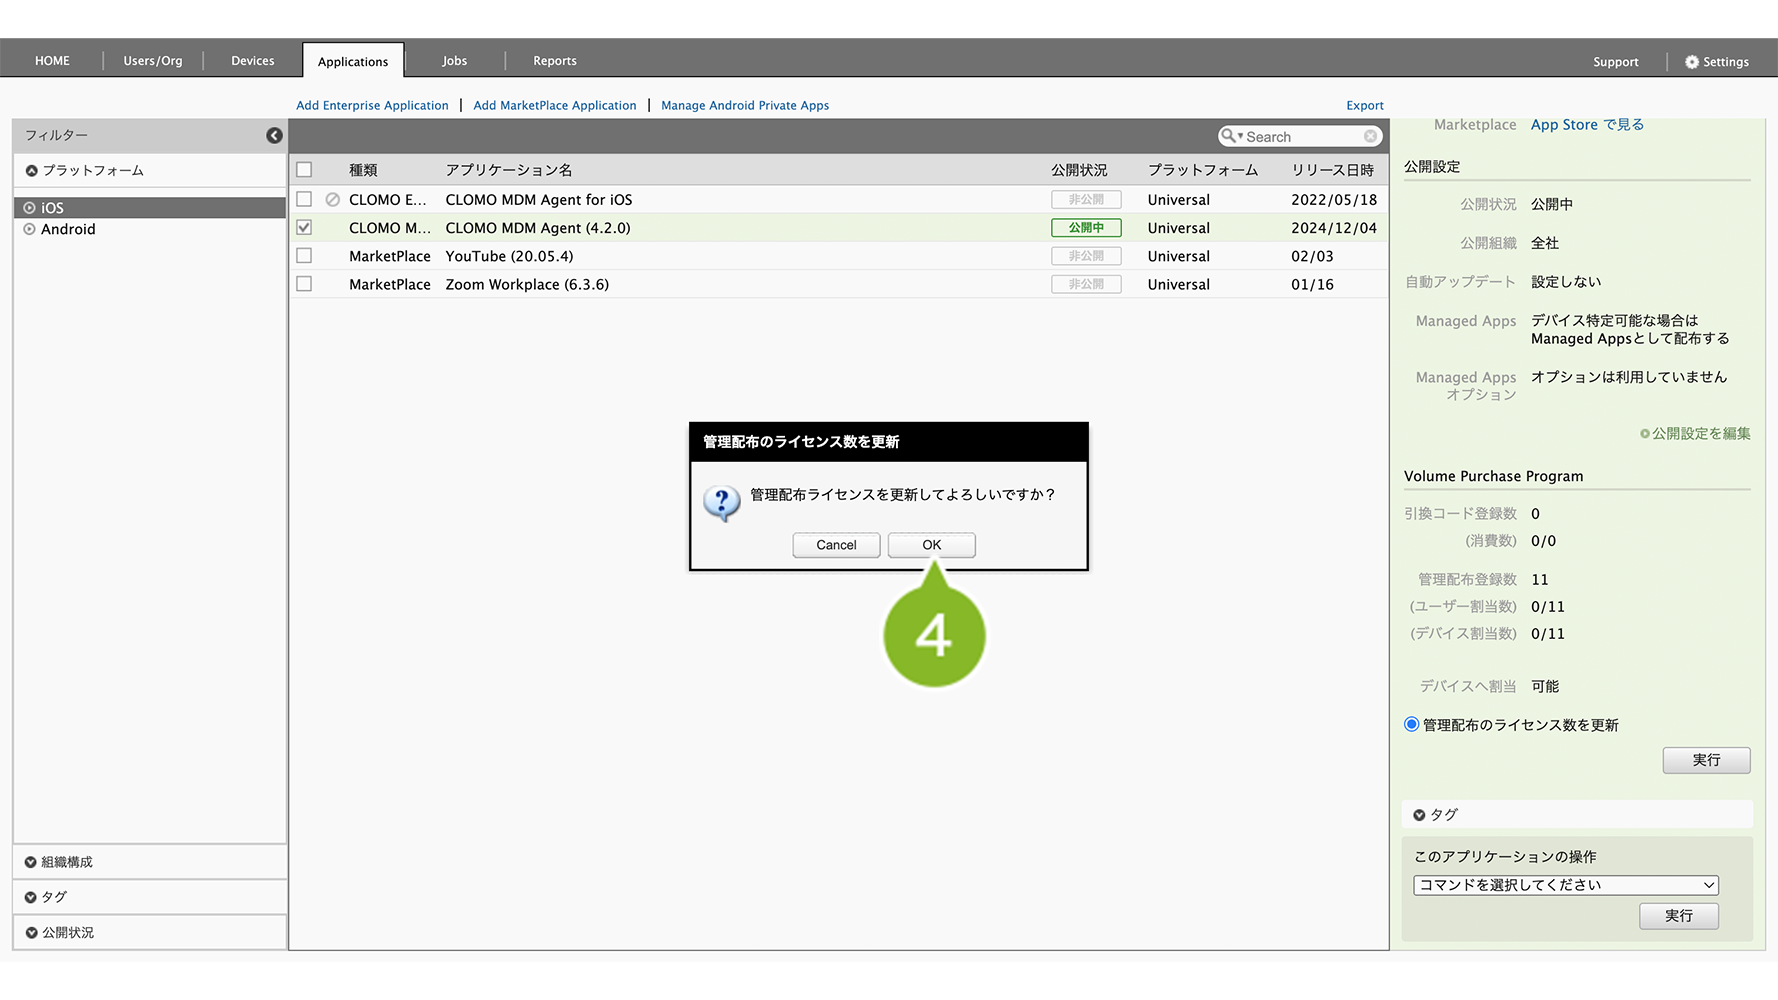
Task: Toggle the select-all checkbox in table header
Action: click(x=304, y=170)
